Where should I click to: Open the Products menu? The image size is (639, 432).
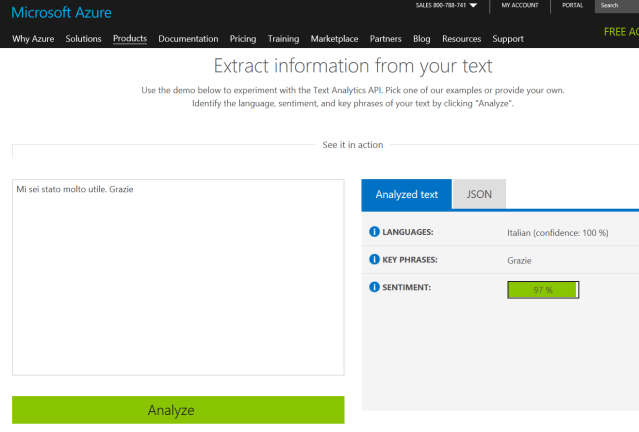click(x=130, y=39)
